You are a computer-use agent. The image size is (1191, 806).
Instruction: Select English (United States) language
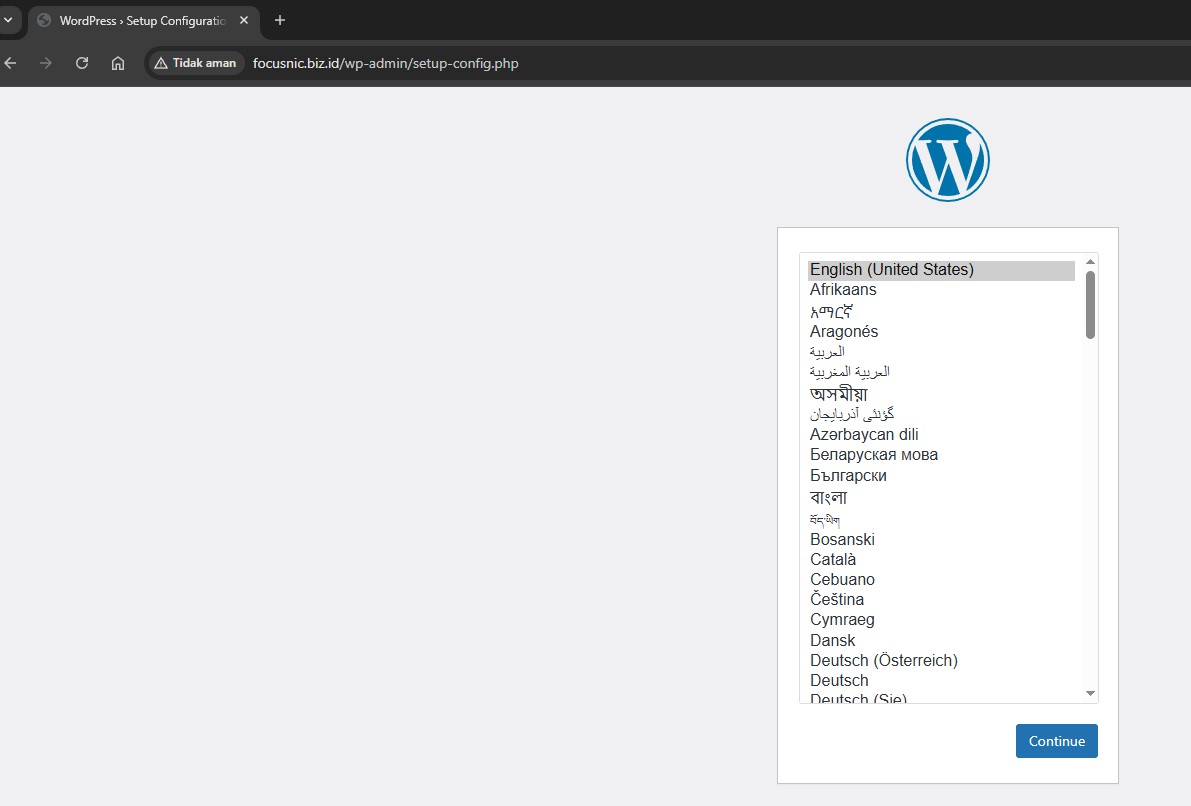point(941,270)
